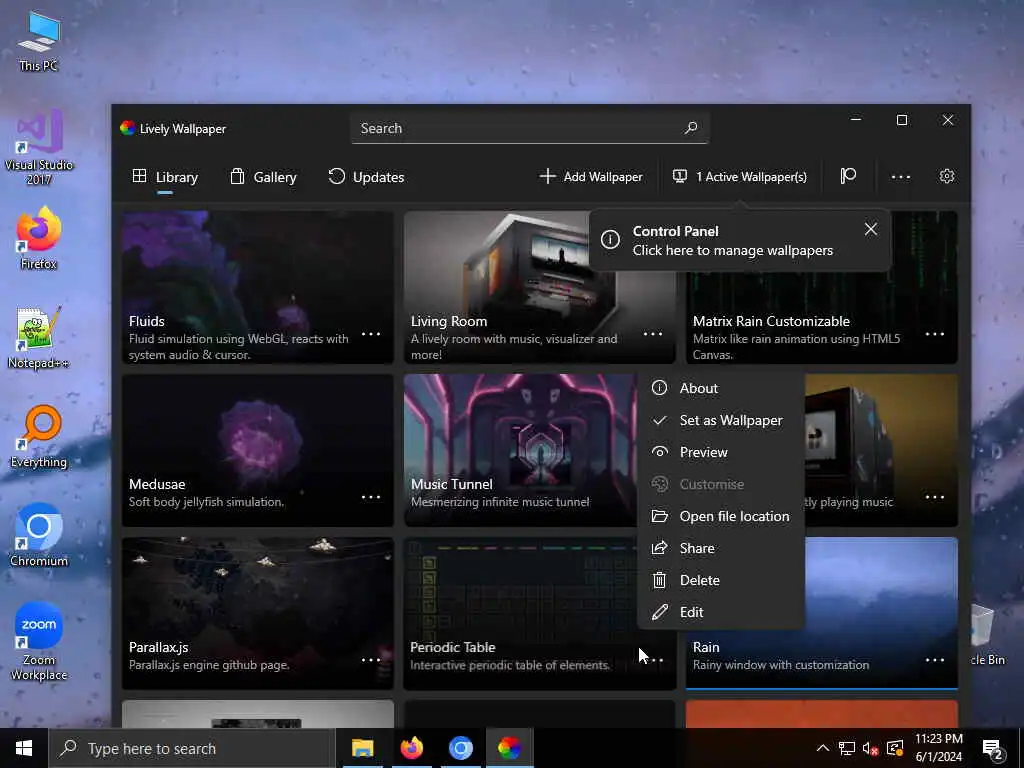Open 1 Active Wallpaper(s) control panel

740,177
